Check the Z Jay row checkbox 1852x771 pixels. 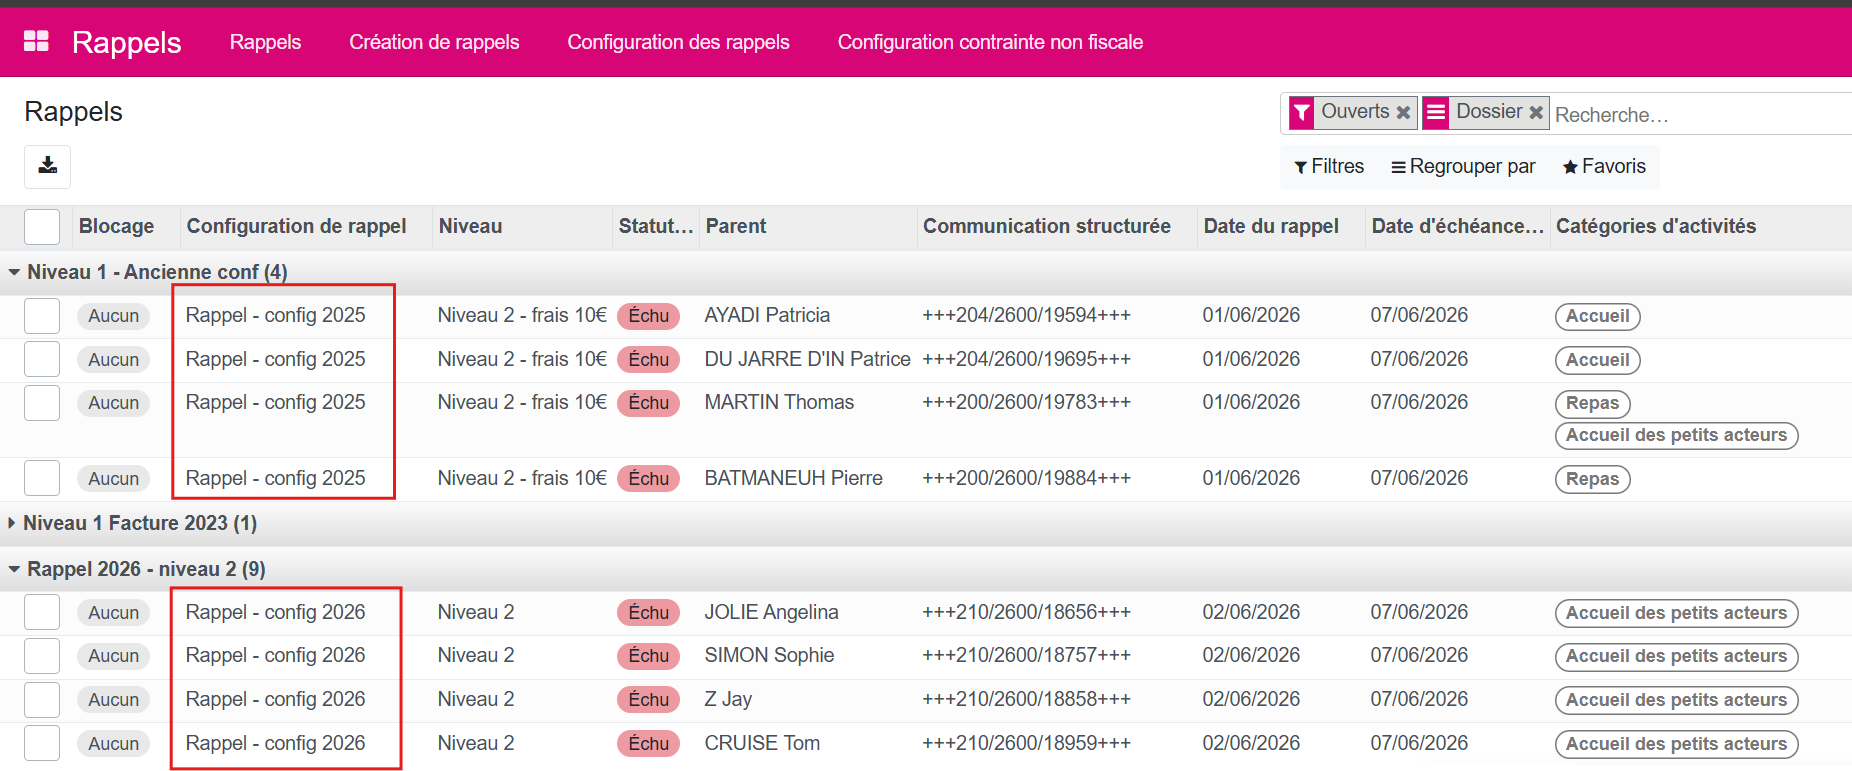click(x=42, y=699)
